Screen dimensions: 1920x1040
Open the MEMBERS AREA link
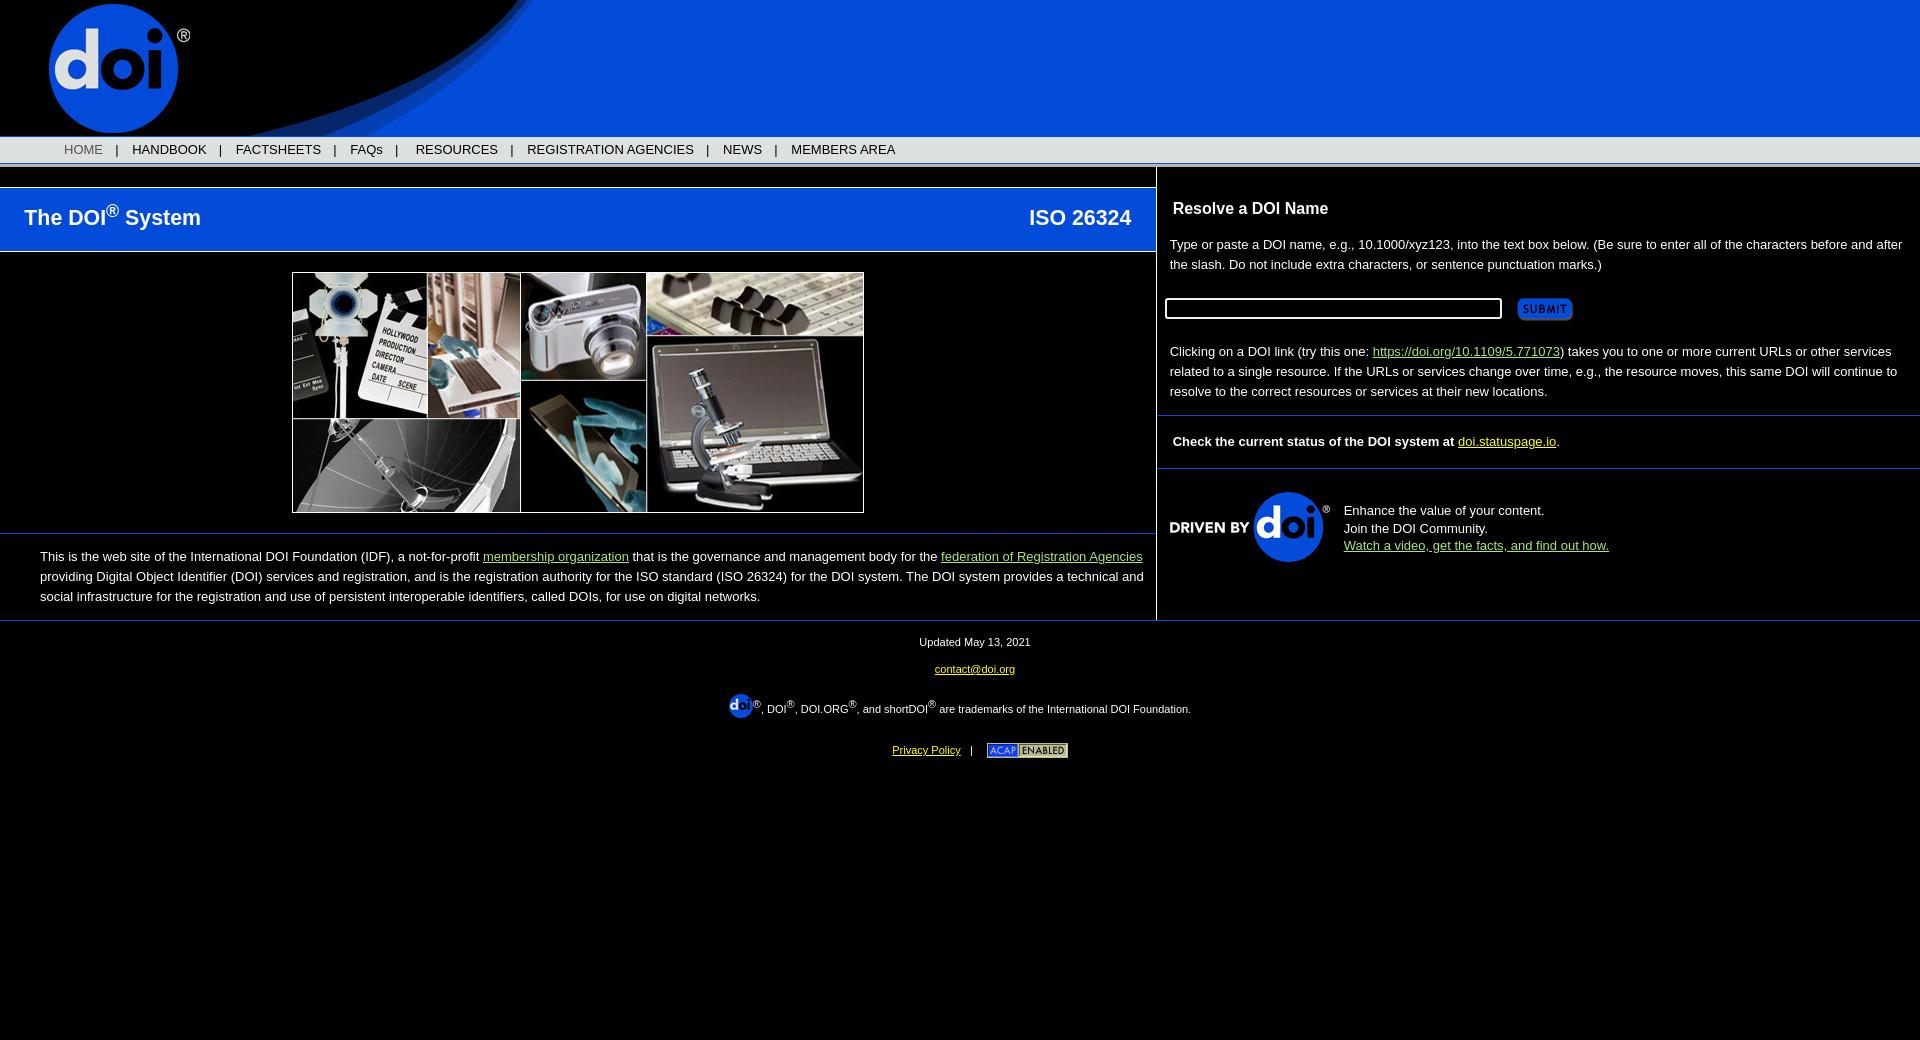pyautogui.click(x=843, y=150)
